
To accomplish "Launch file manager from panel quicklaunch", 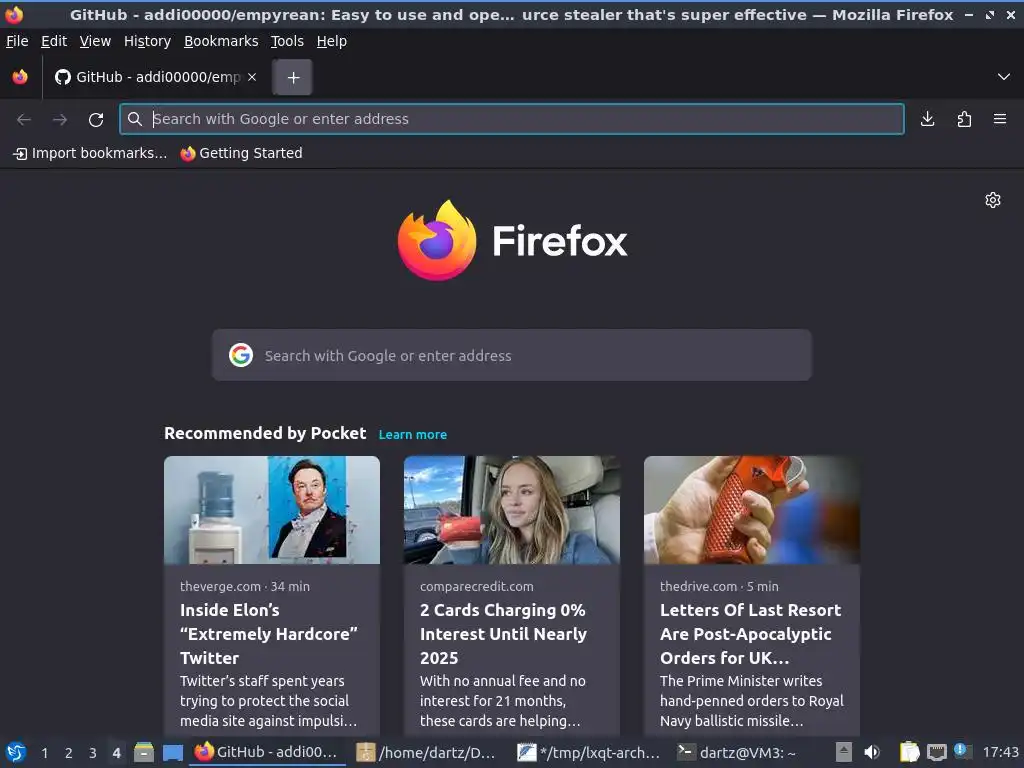I will (144, 753).
